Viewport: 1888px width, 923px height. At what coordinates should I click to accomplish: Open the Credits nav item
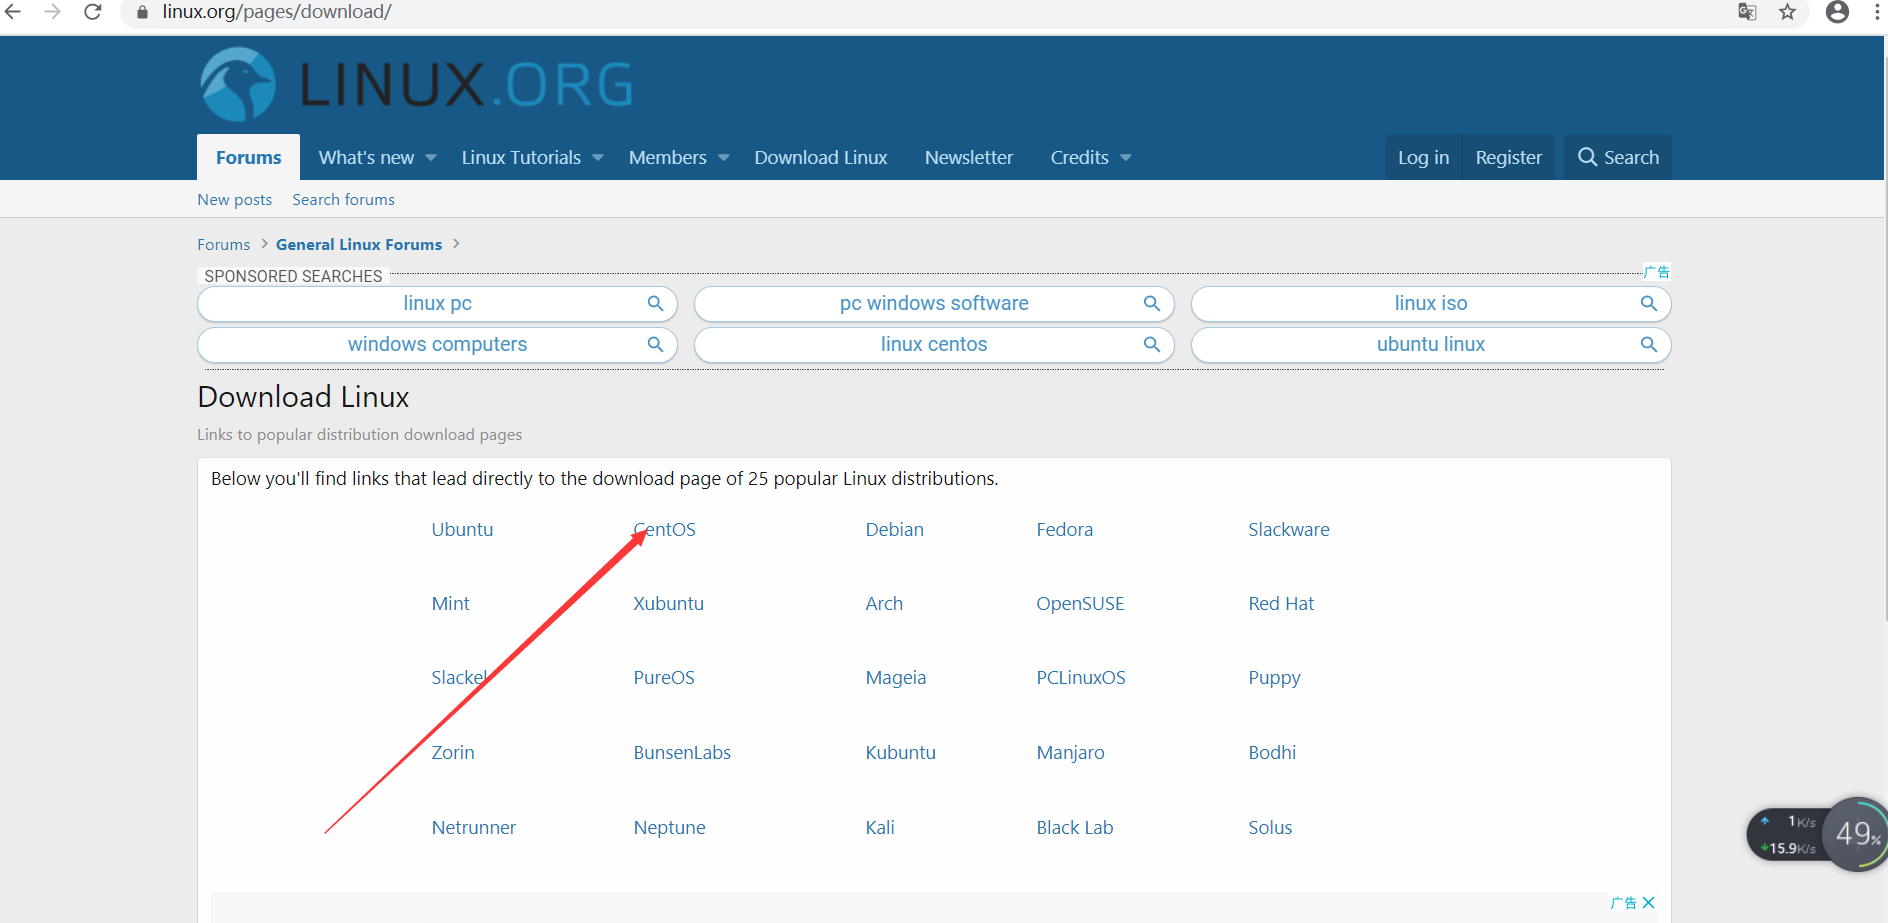pyautogui.click(x=1079, y=157)
